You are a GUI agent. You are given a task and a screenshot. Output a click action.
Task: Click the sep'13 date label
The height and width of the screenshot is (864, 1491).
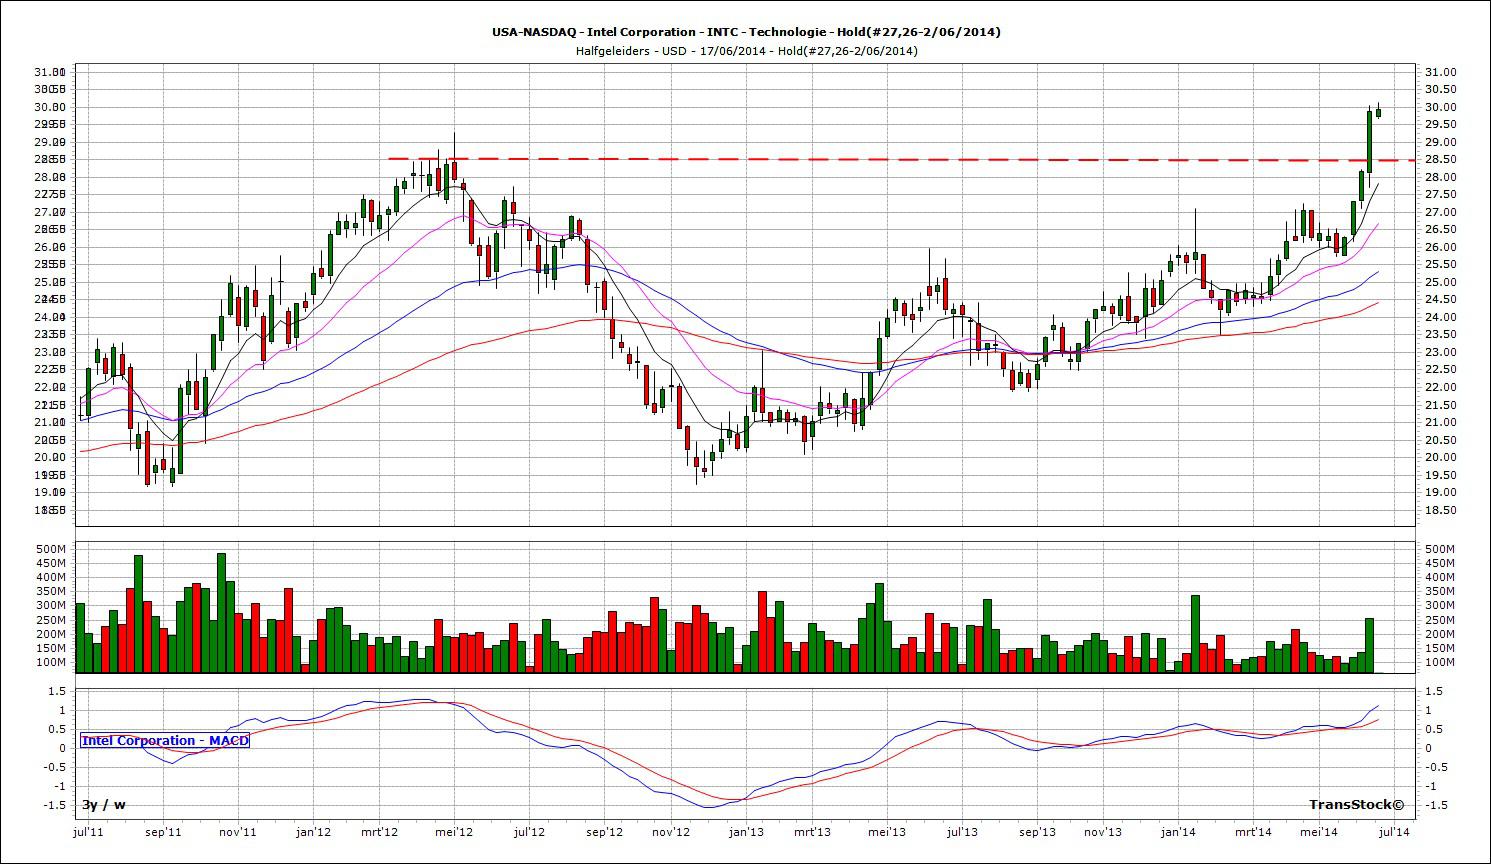click(1037, 832)
